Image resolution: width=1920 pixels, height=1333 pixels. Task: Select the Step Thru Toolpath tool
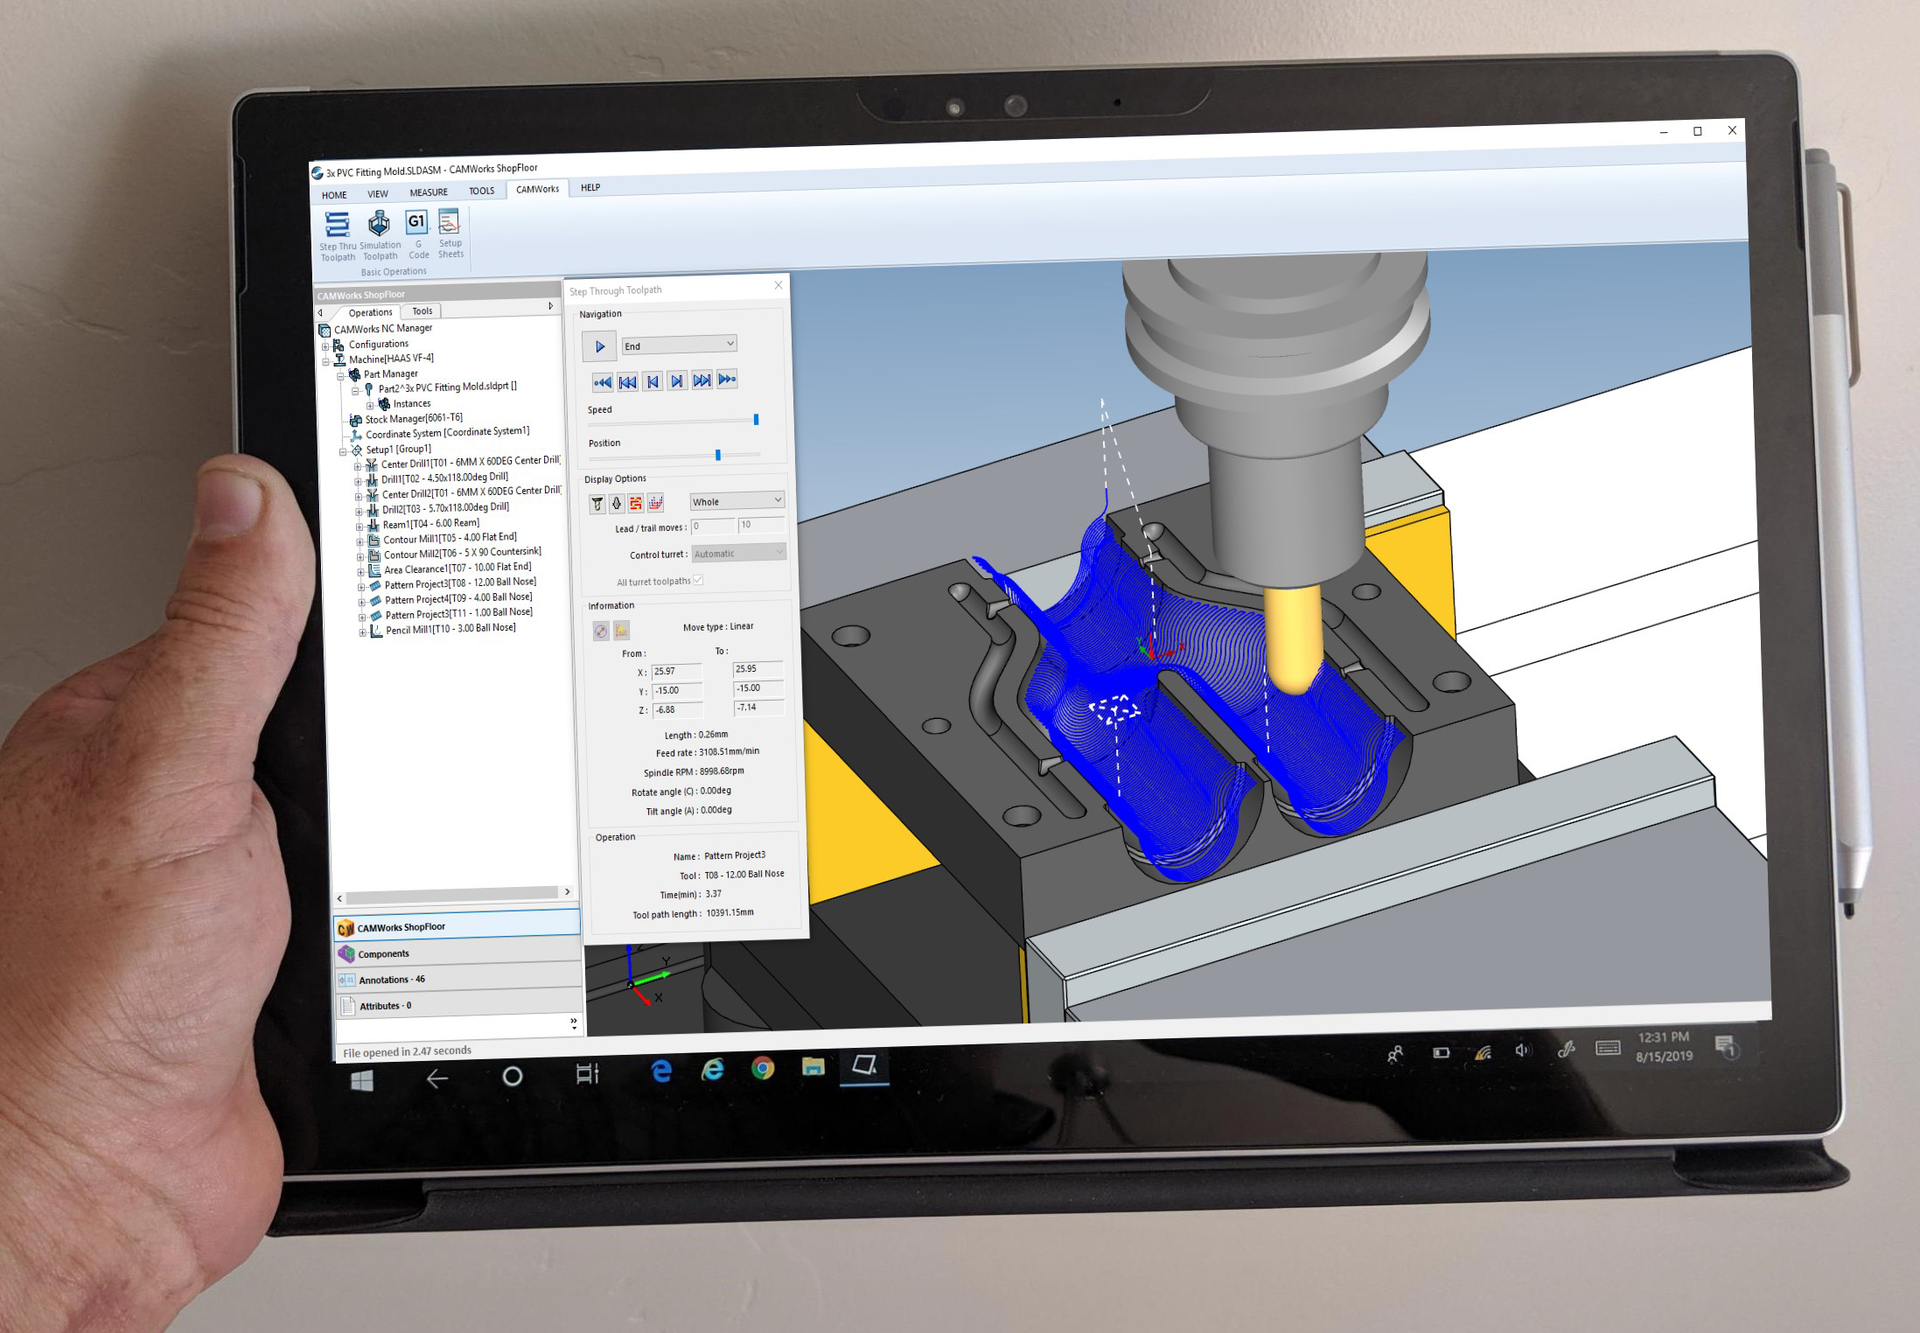click(337, 232)
